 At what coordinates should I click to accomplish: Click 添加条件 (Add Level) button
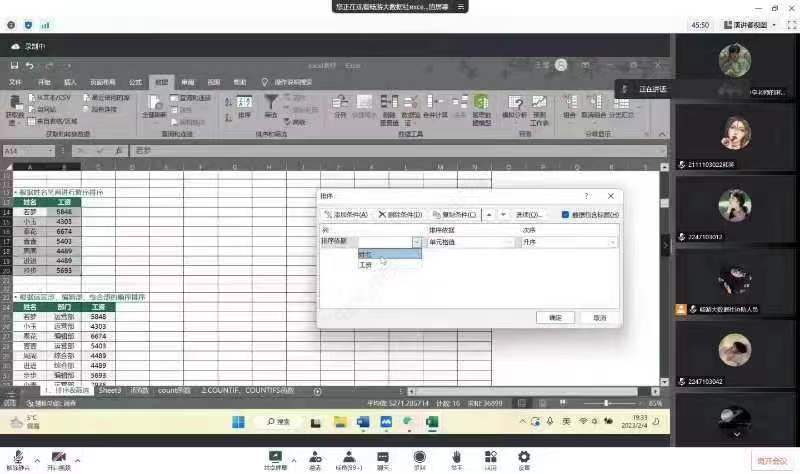click(x=345, y=214)
